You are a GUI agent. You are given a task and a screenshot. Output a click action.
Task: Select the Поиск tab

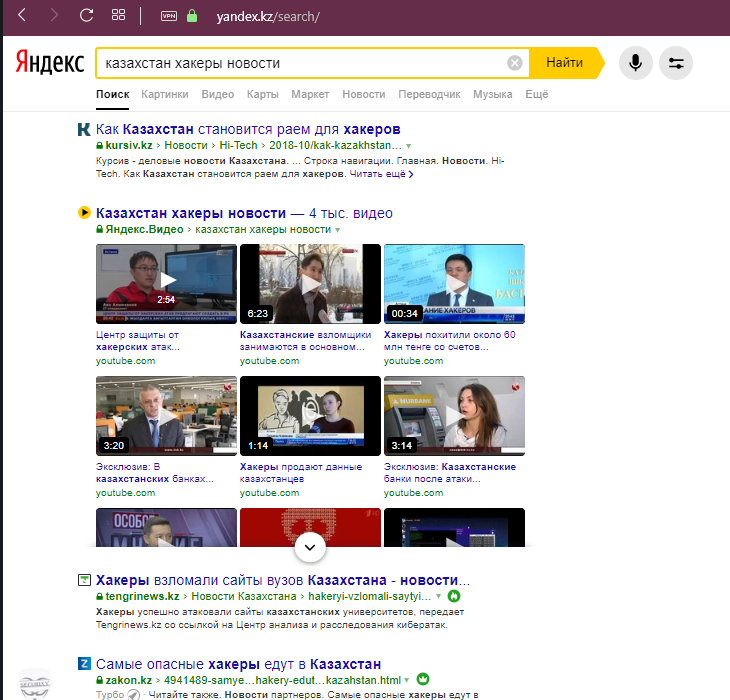point(113,94)
